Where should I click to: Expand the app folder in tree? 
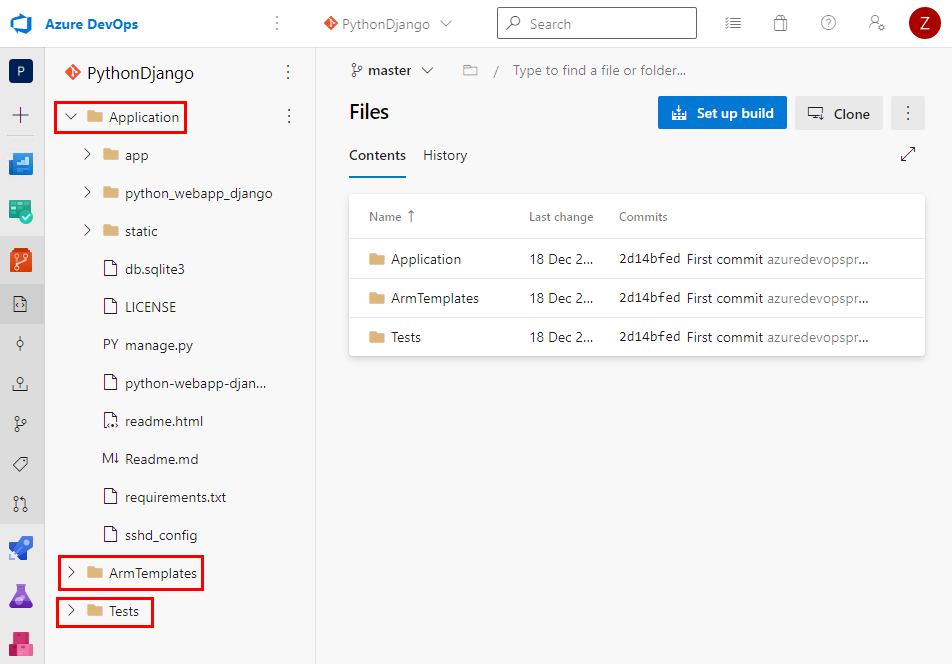(87, 154)
